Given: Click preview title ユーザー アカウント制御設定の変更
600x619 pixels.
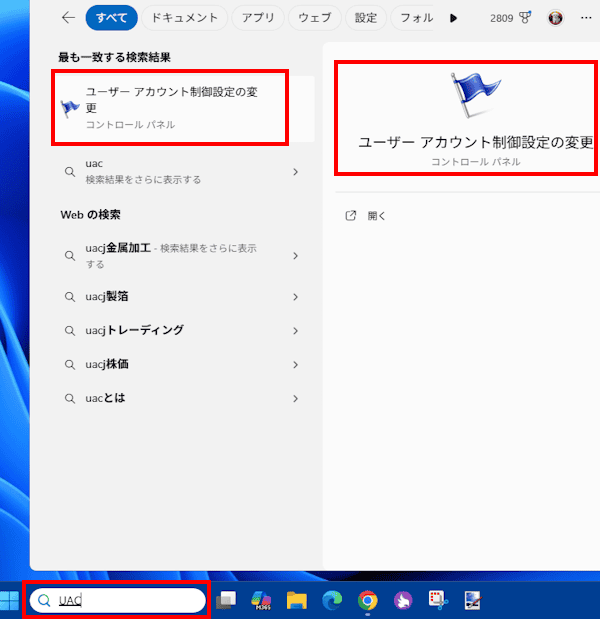Looking at the screenshot, I should 476,143.
